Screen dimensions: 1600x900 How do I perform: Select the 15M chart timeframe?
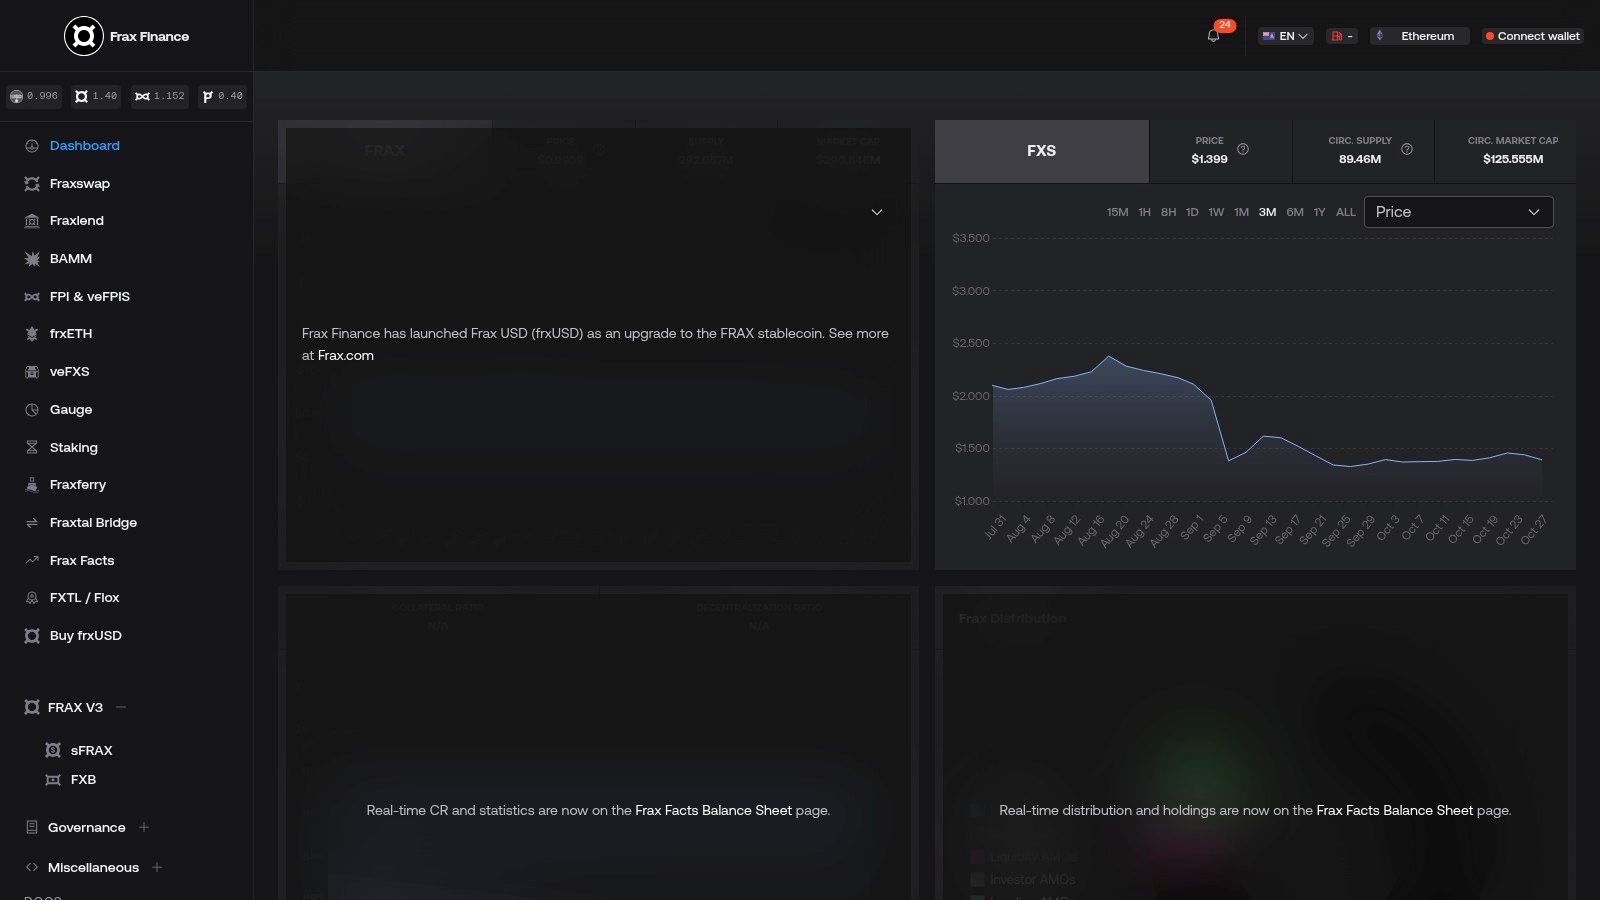tap(1117, 212)
